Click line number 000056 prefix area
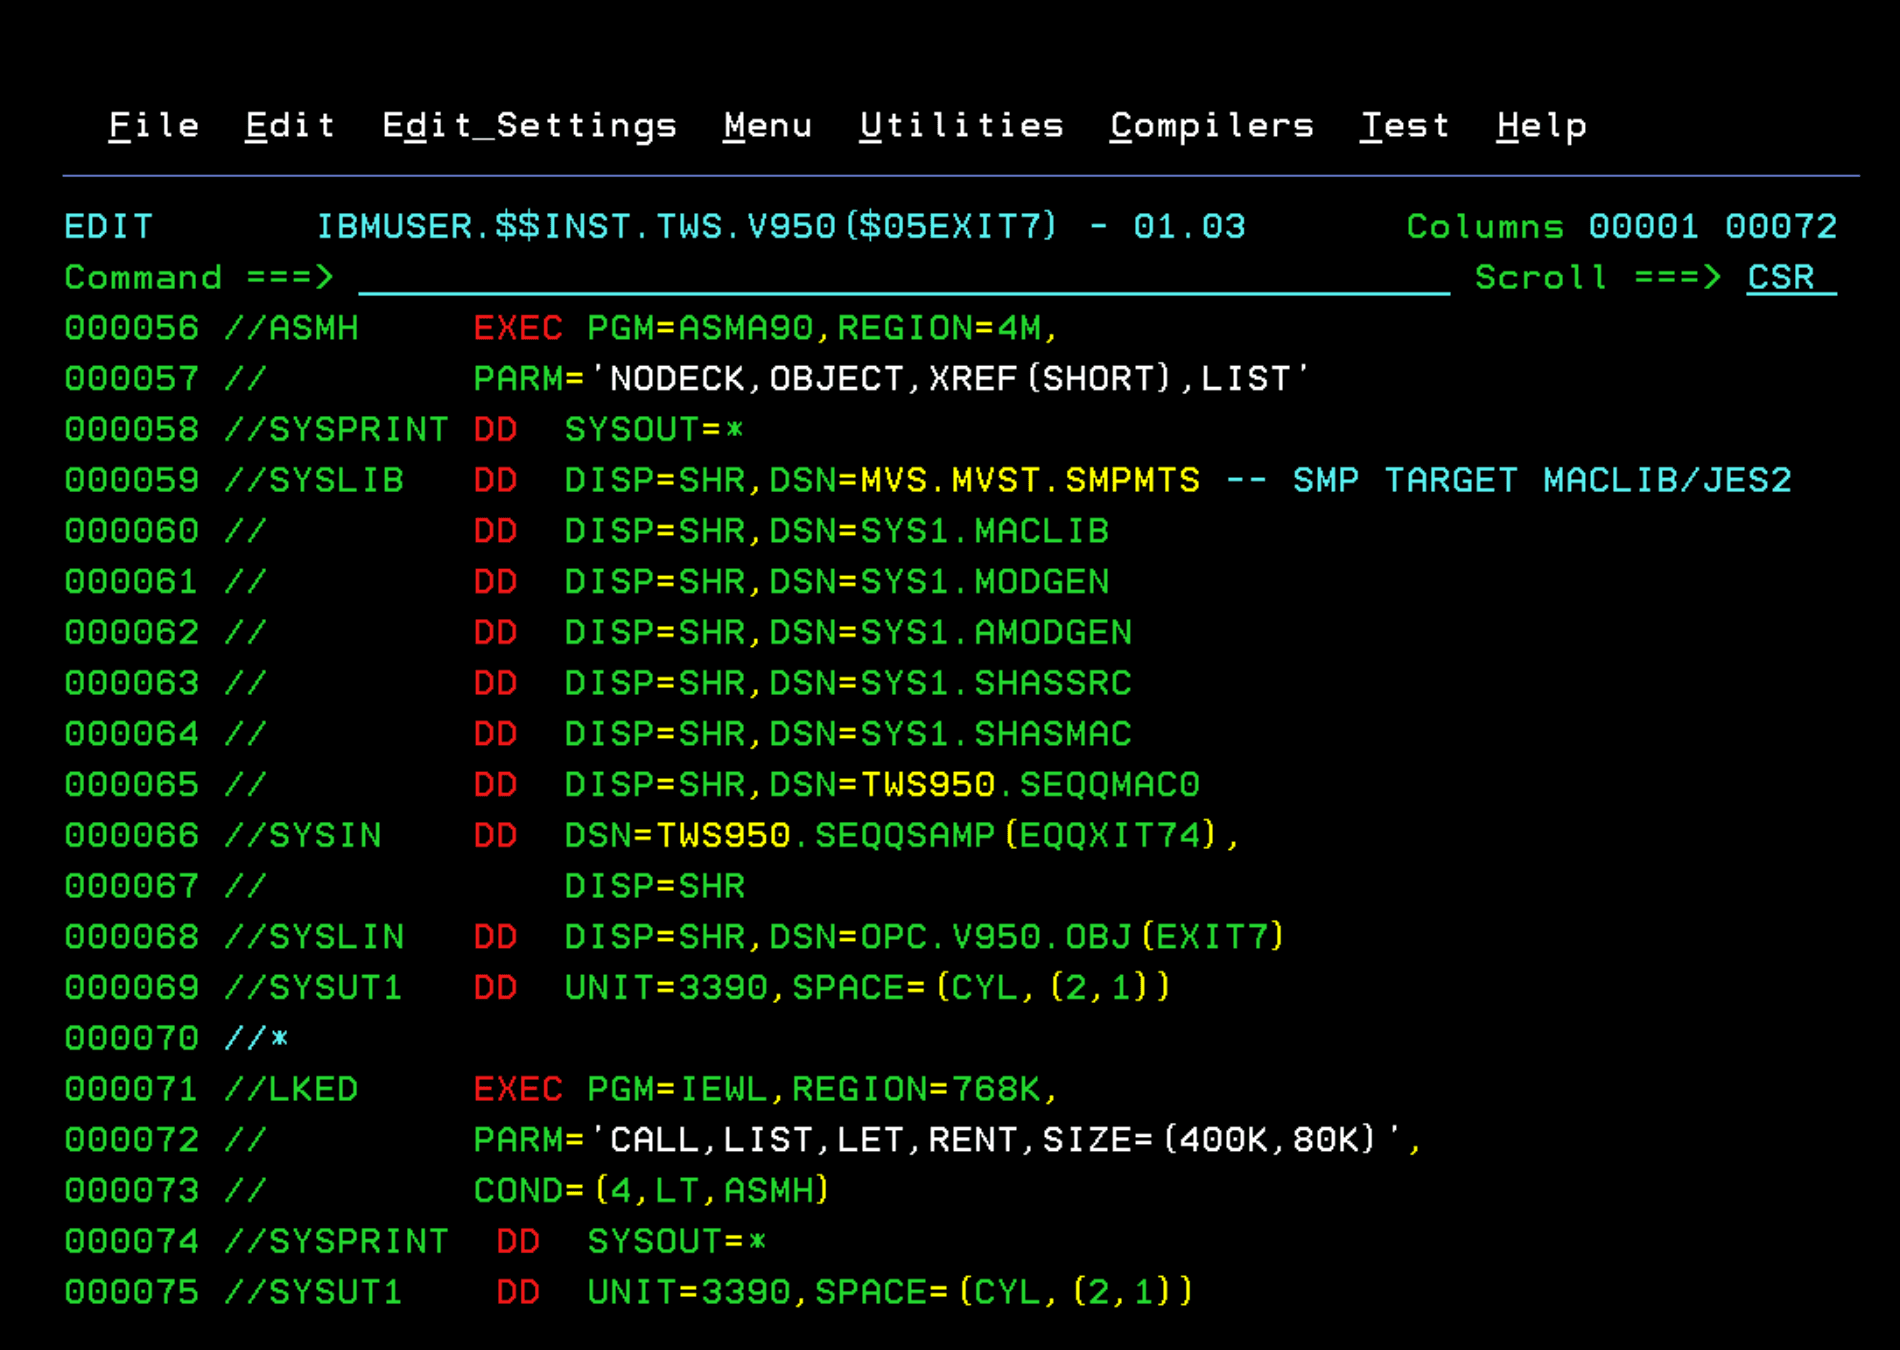The height and width of the screenshot is (1350, 1900). pos(132,329)
